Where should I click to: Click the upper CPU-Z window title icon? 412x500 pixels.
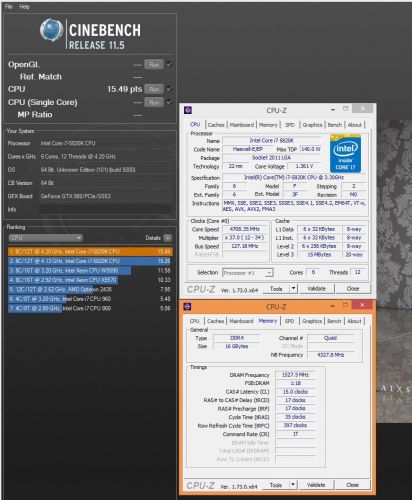(x=188, y=110)
